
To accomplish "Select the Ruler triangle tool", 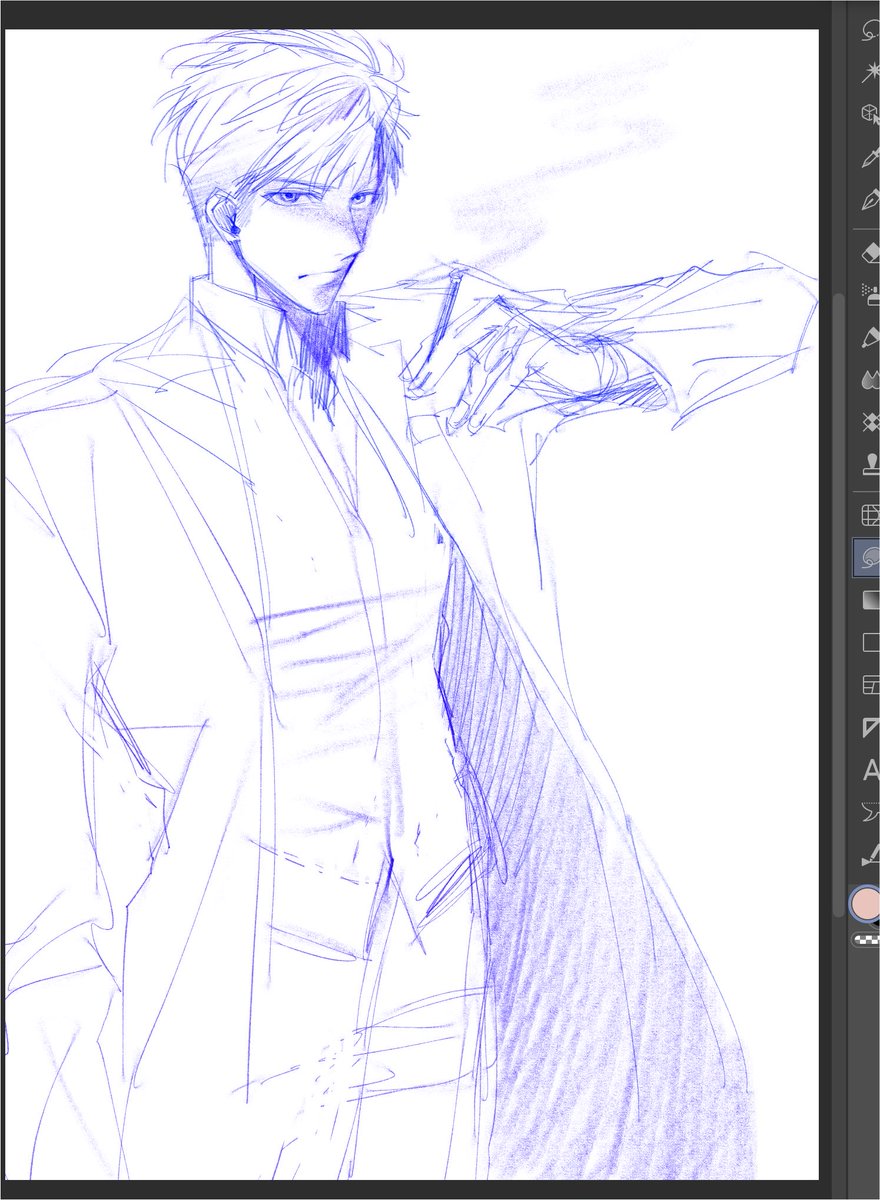I will (869, 727).
